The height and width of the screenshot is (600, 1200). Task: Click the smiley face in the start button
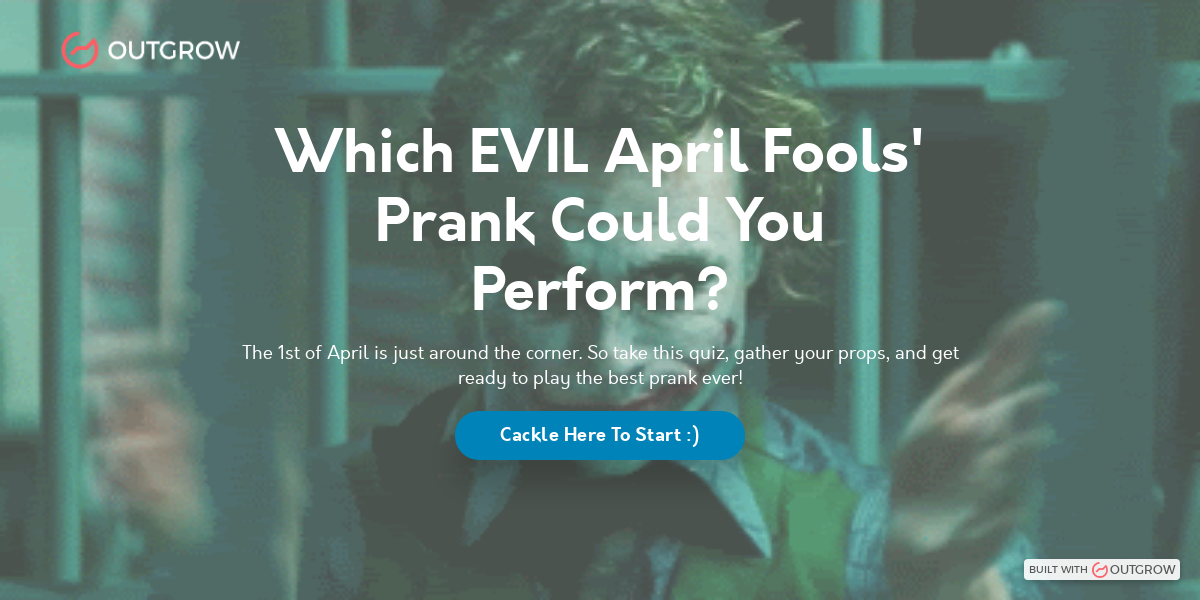692,435
